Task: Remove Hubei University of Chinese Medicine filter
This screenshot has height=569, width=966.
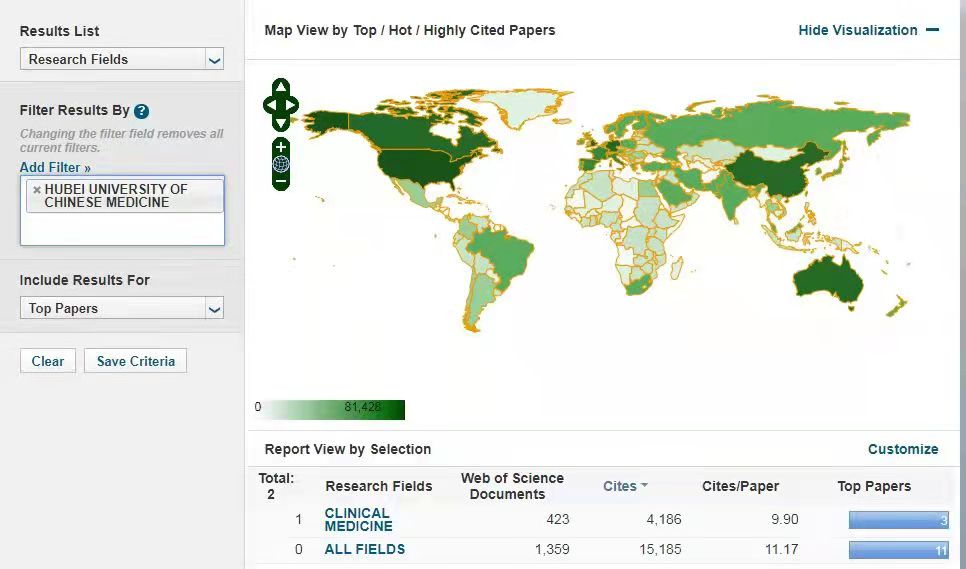Action: tap(37, 189)
